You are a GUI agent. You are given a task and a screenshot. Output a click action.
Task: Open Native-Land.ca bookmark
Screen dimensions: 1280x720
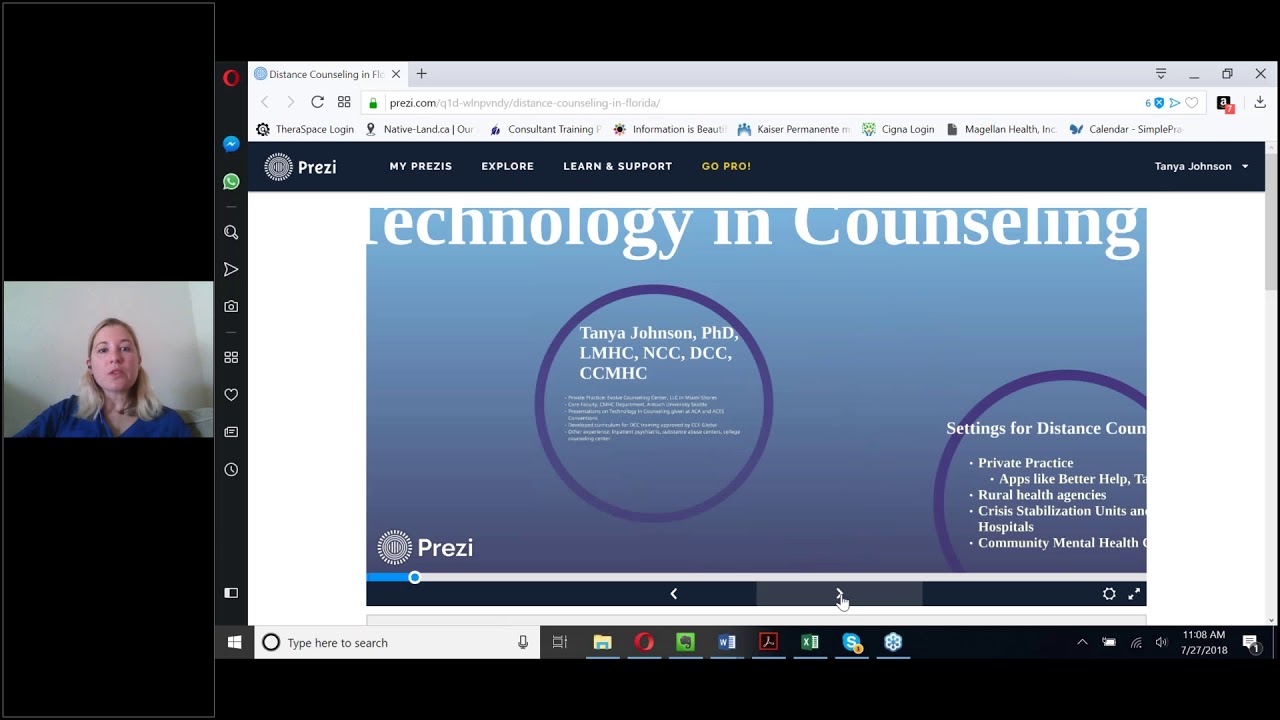tap(420, 129)
